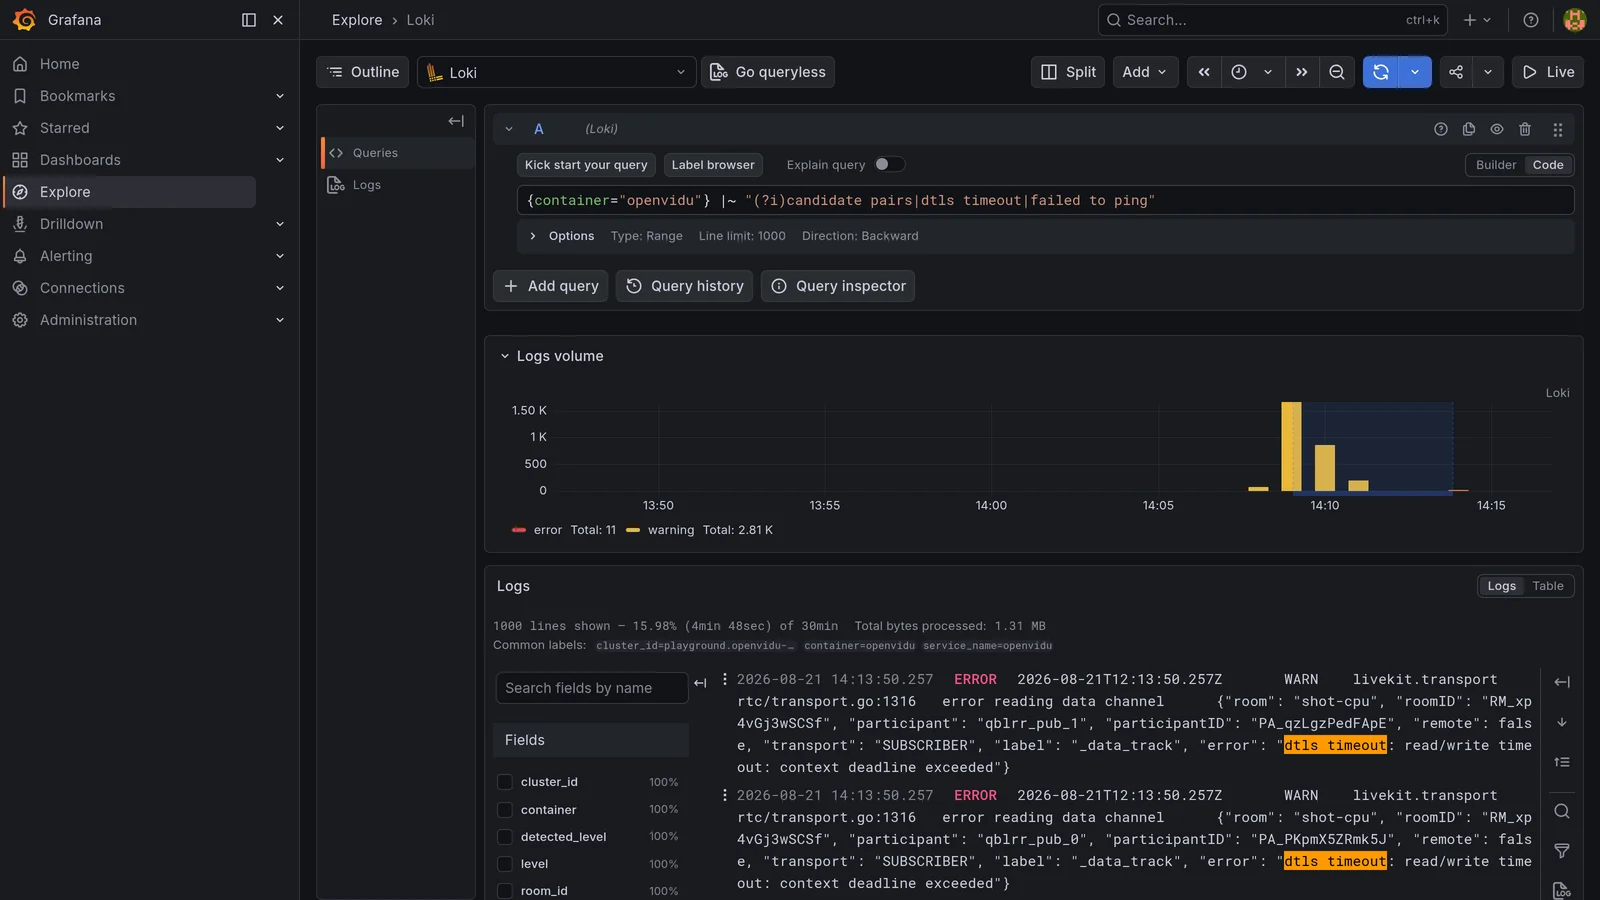Collapse the fields sidebar arrow icon
Screen dimensions: 1600x900
click(700, 683)
